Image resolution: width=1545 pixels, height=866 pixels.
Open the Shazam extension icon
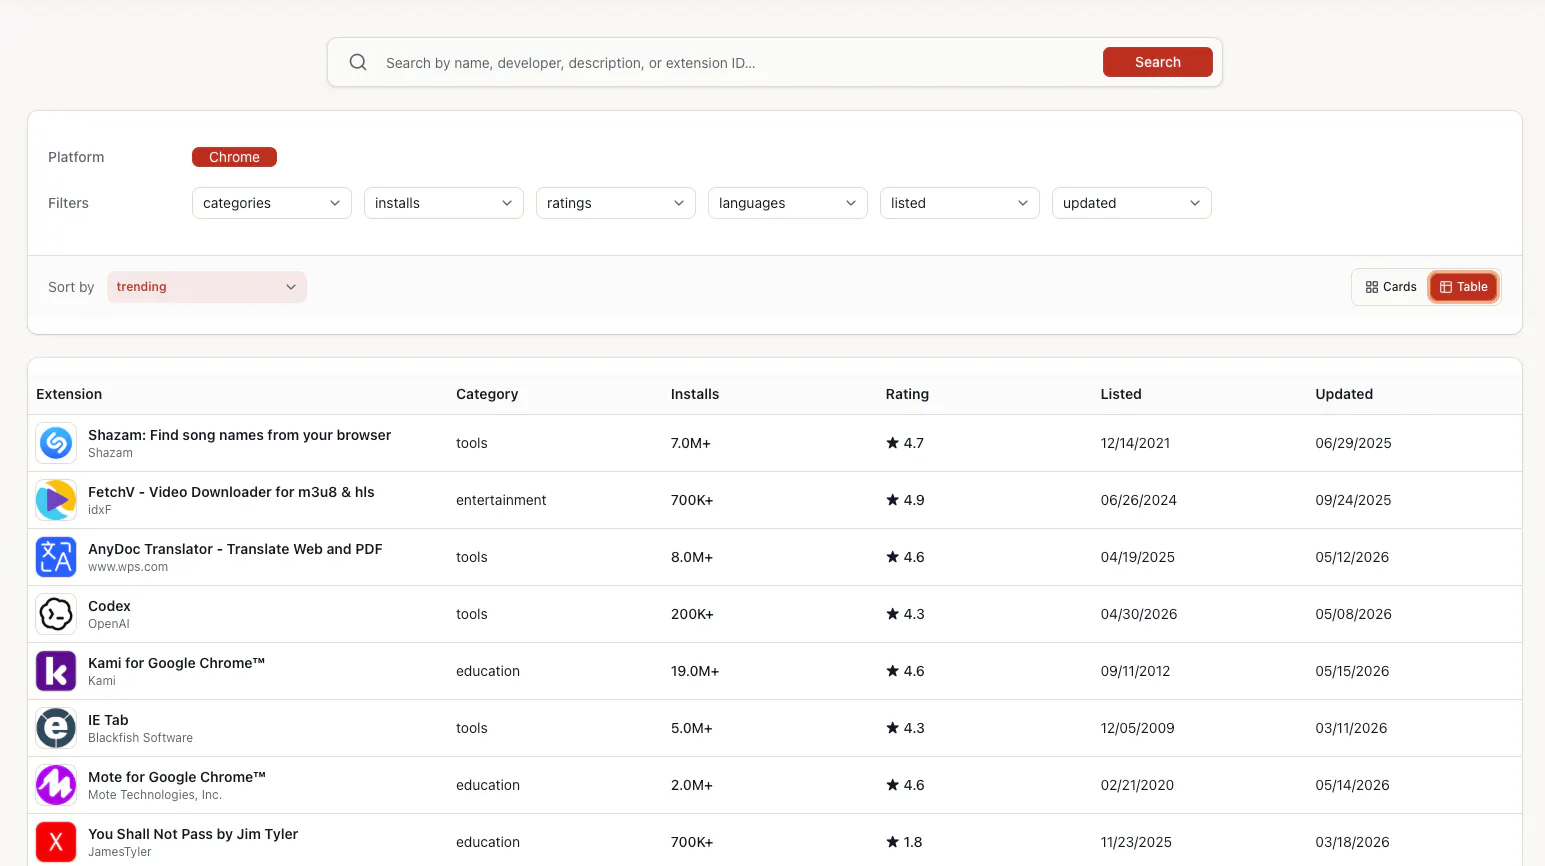pos(56,443)
